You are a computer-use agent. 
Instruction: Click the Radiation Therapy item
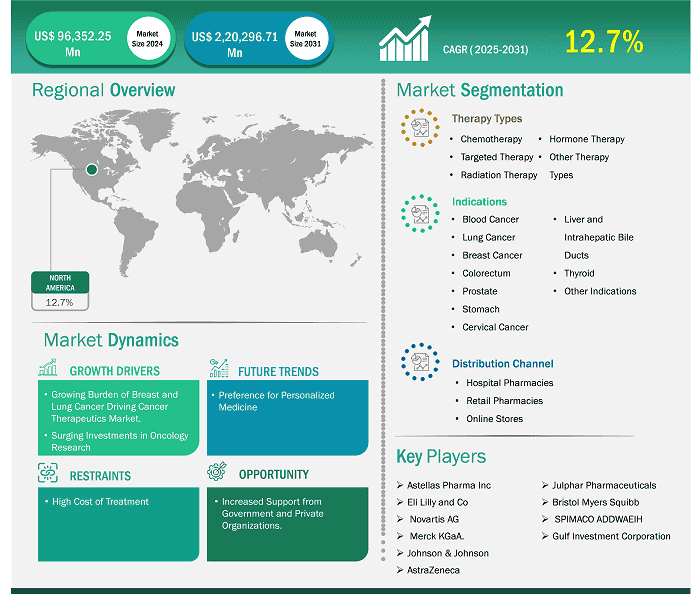click(x=499, y=175)
